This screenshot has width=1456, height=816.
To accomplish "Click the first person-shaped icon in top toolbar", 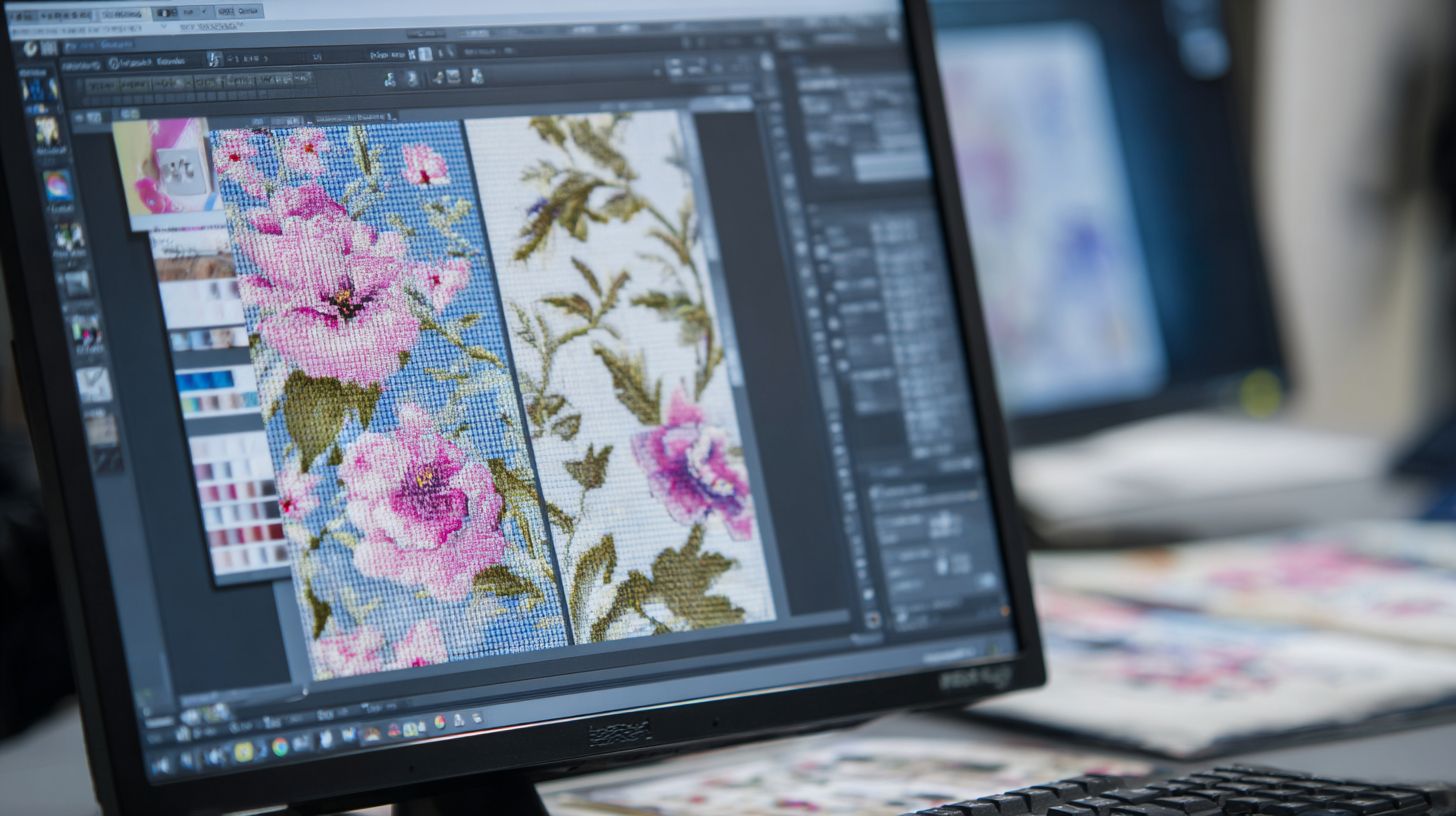I will 390,78.
